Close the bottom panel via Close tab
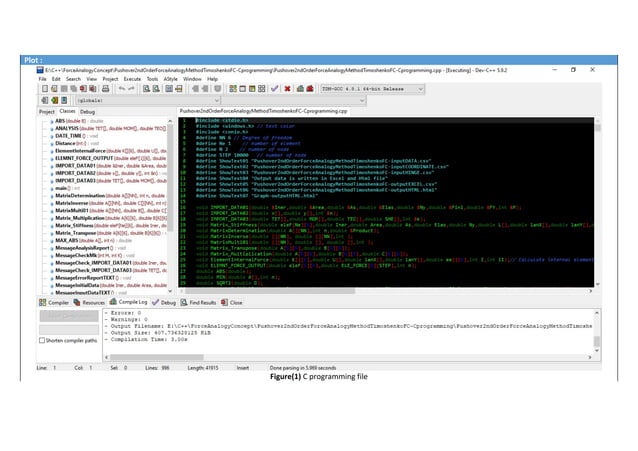This screenshot has width=638, height=451. tap(235, 301)
